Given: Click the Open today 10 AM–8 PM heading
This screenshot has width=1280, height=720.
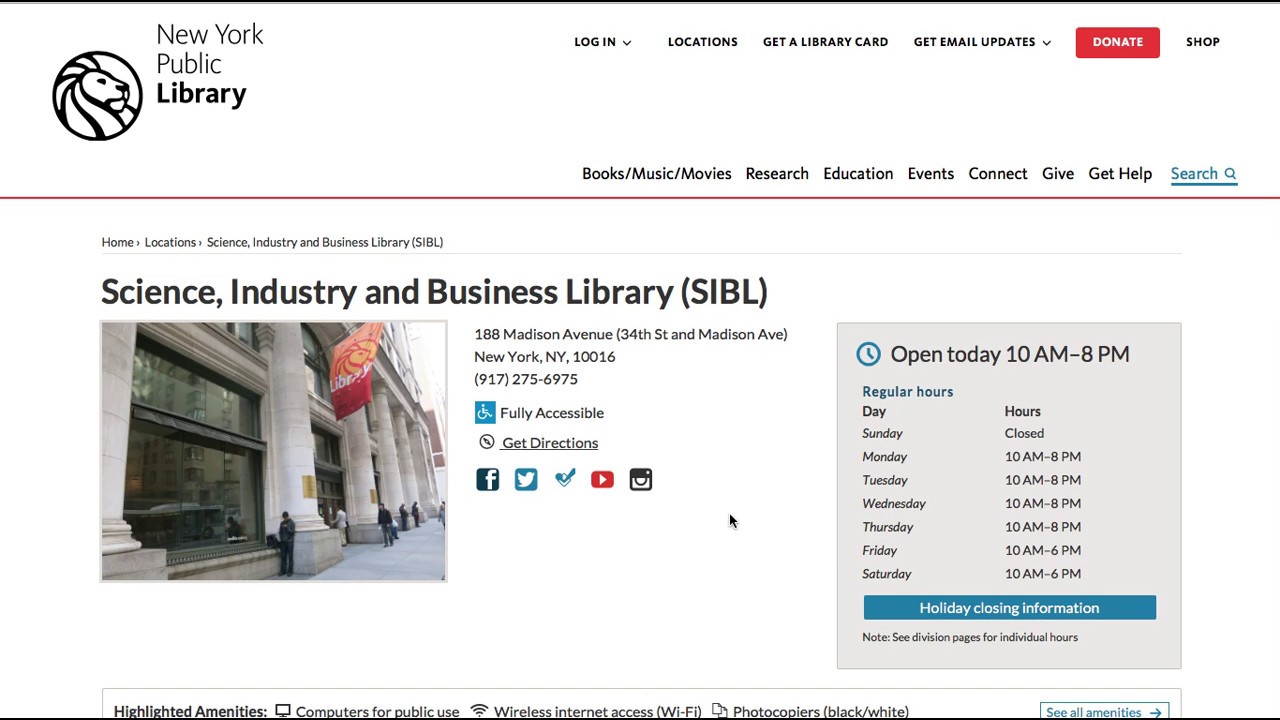Looking at the screenshot, I should pos(1010,354).
